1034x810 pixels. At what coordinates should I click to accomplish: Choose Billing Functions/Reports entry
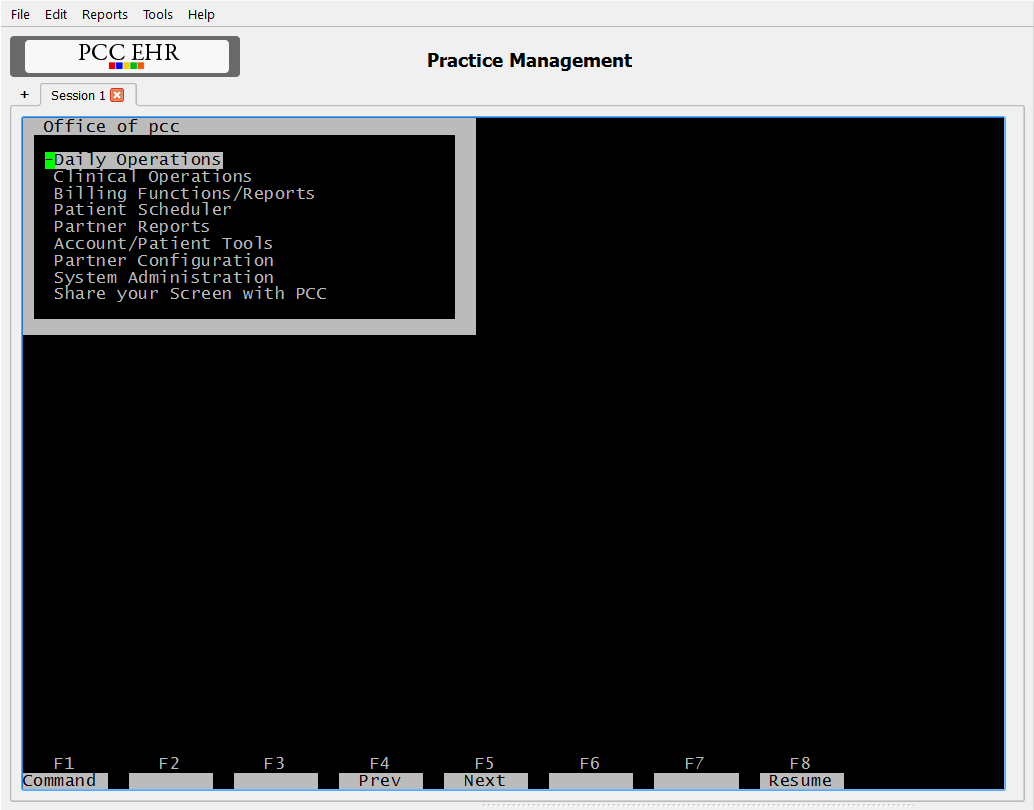tap(184, 193)
